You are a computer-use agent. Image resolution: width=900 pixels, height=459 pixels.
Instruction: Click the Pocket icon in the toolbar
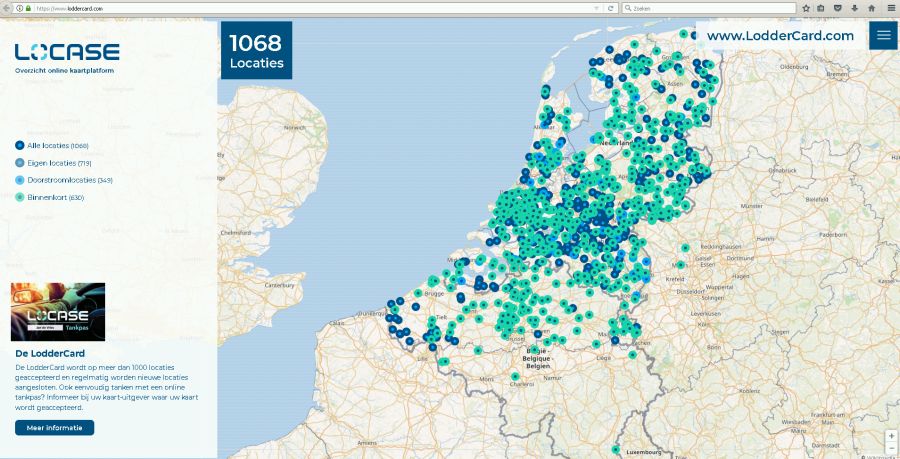coord(838,9)
